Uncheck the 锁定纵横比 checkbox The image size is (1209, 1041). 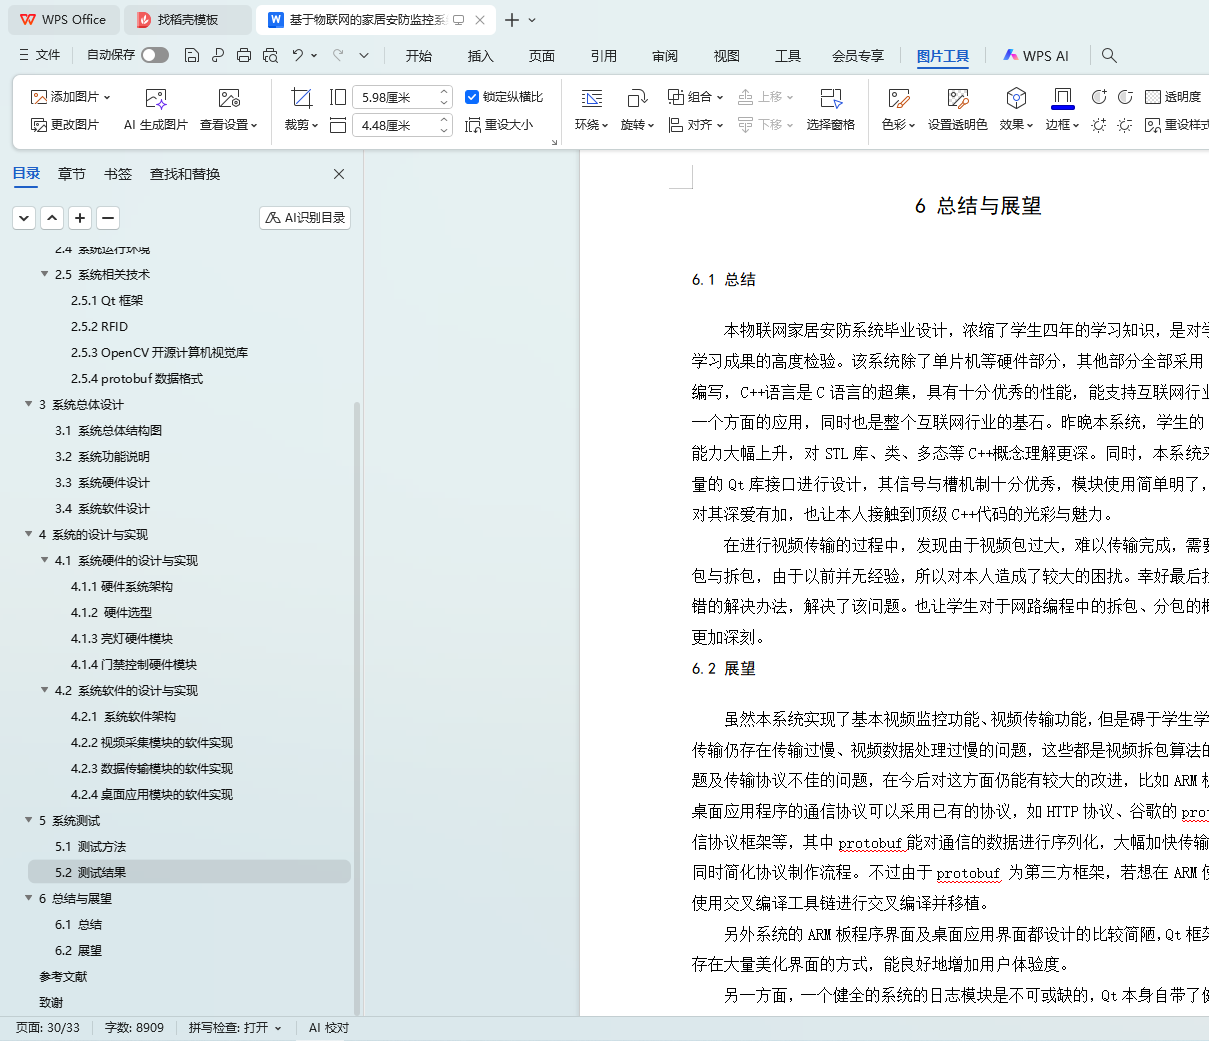point(472,97)
